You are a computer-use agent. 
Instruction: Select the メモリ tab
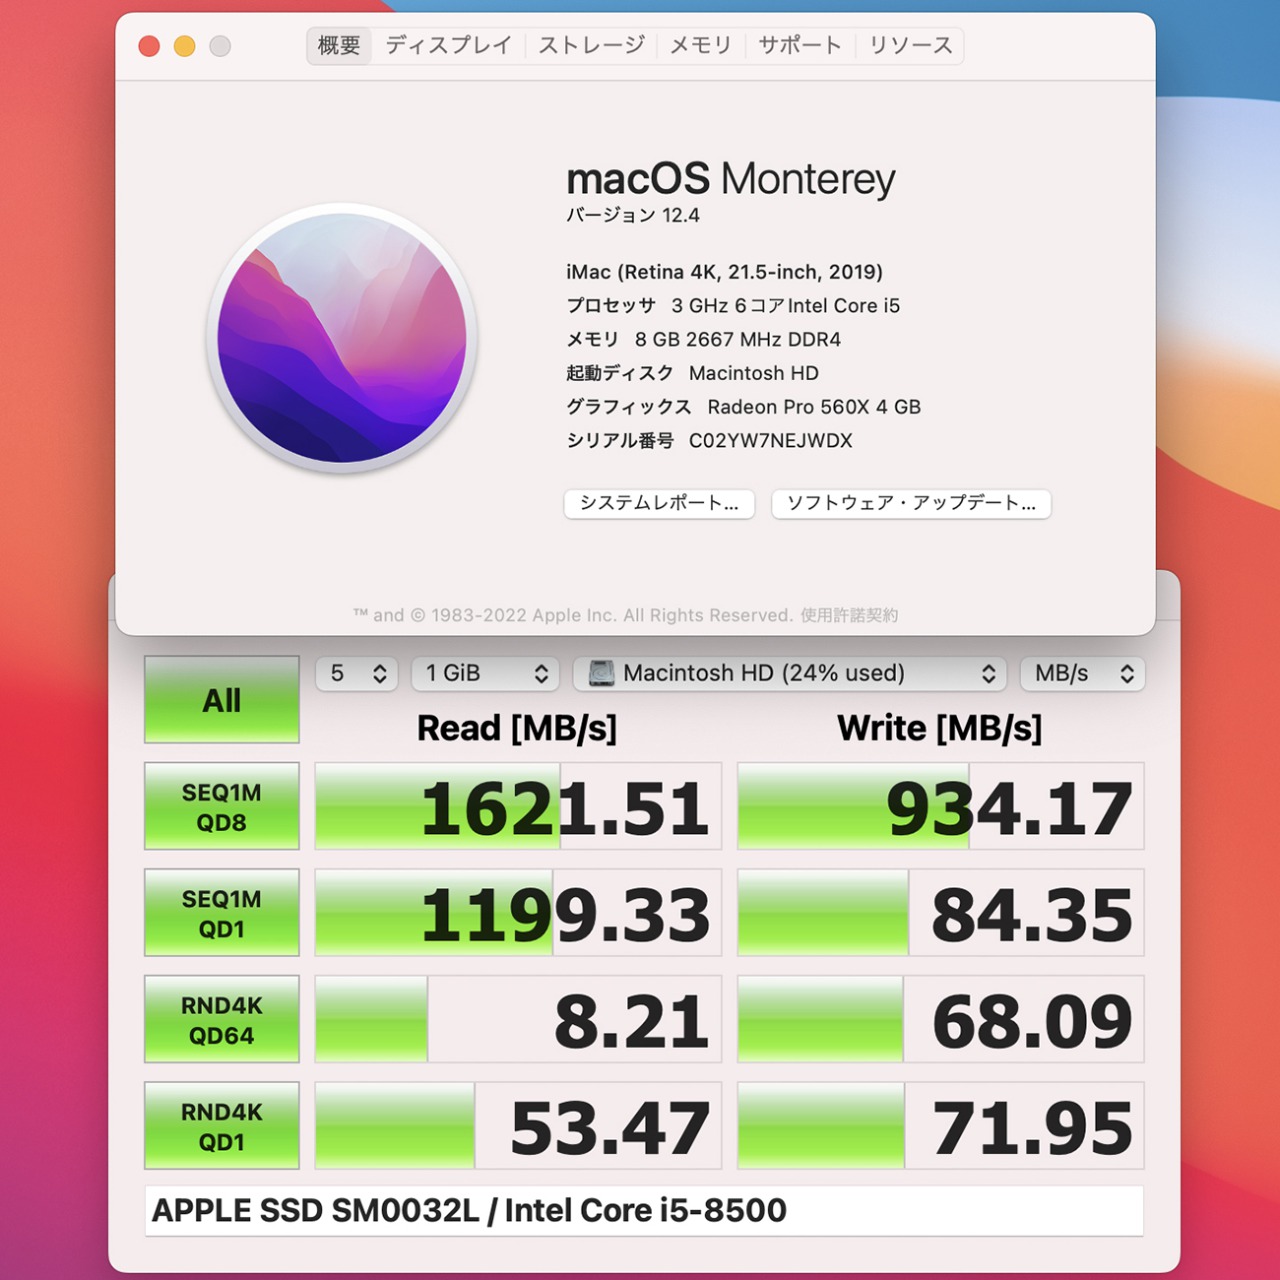pos(700,45)
